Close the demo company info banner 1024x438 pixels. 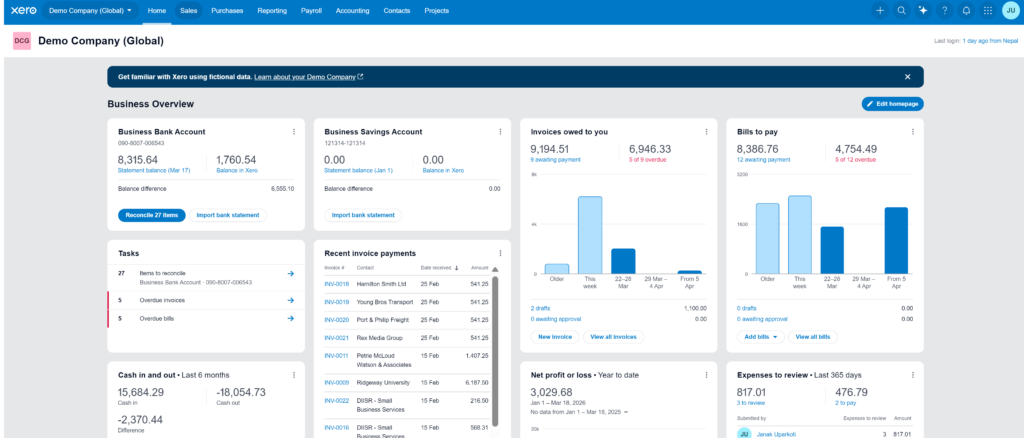(907, 76)
